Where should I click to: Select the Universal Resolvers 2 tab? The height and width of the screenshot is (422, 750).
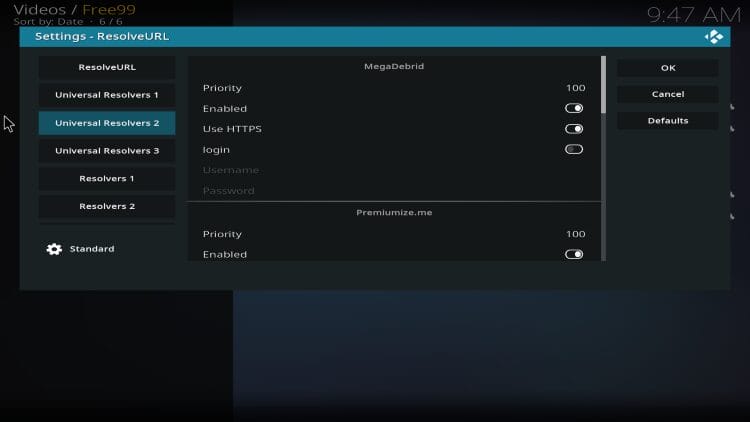[107, 123]
